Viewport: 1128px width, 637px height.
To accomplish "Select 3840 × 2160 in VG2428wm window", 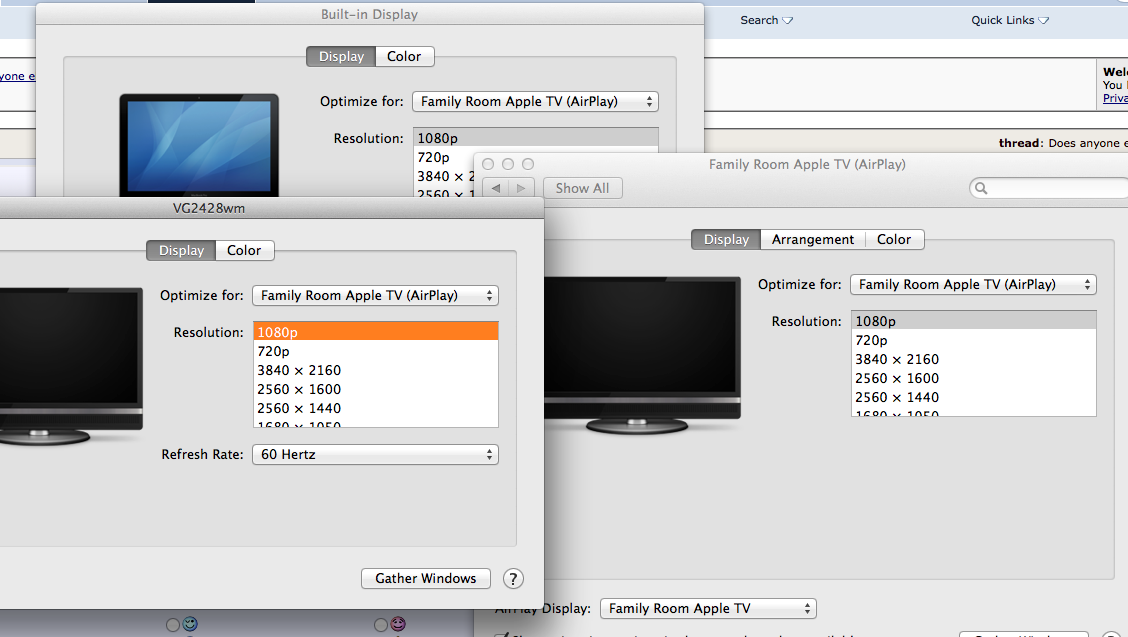I will (x=376, y=370).
